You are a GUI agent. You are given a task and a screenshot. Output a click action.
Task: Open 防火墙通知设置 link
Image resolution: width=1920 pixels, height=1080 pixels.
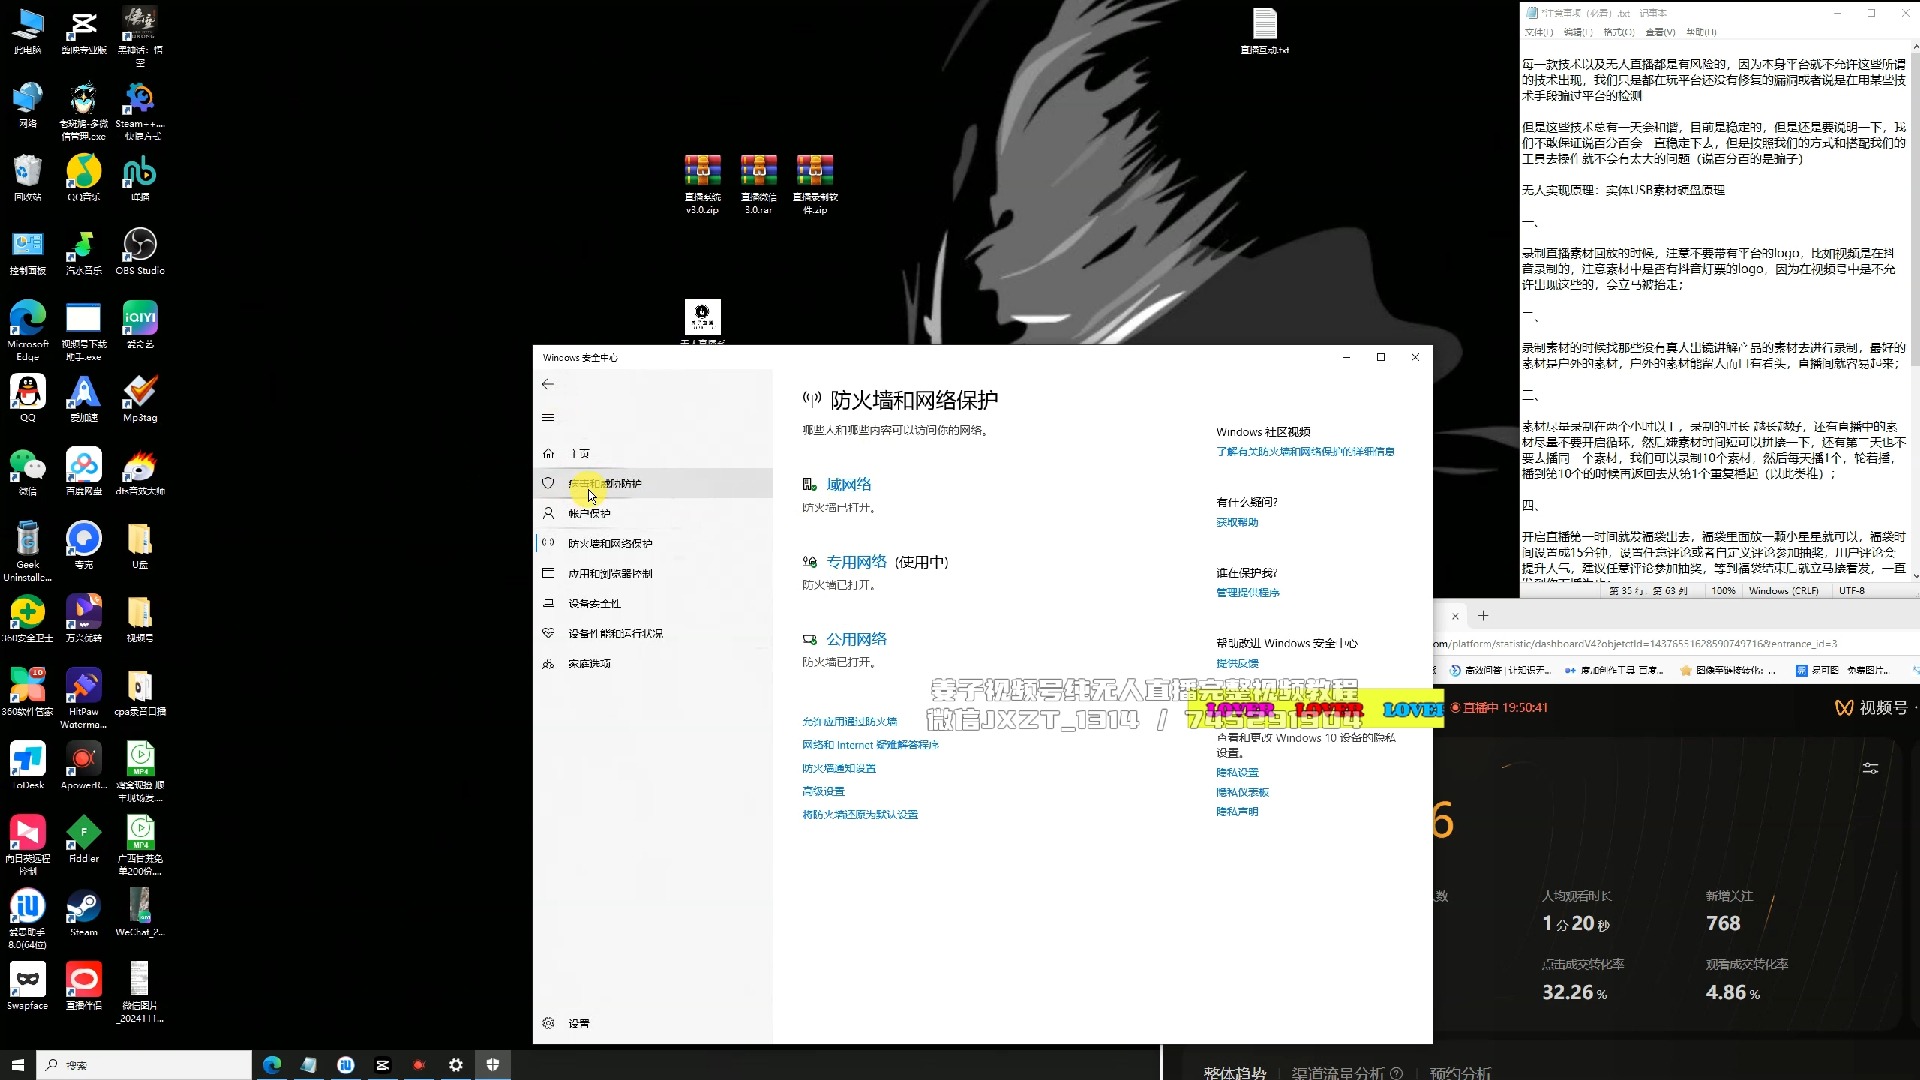(839, 768)
